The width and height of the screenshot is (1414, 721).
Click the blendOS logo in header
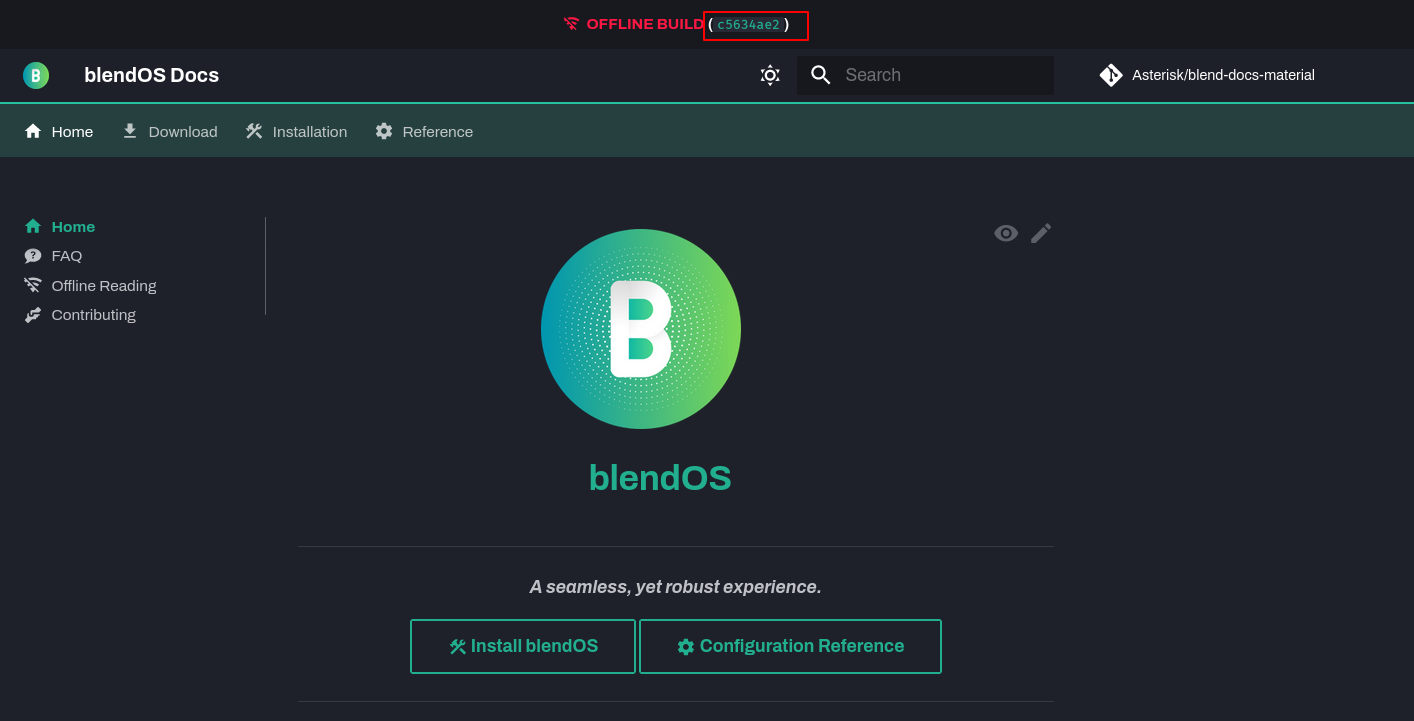(36, 75)
